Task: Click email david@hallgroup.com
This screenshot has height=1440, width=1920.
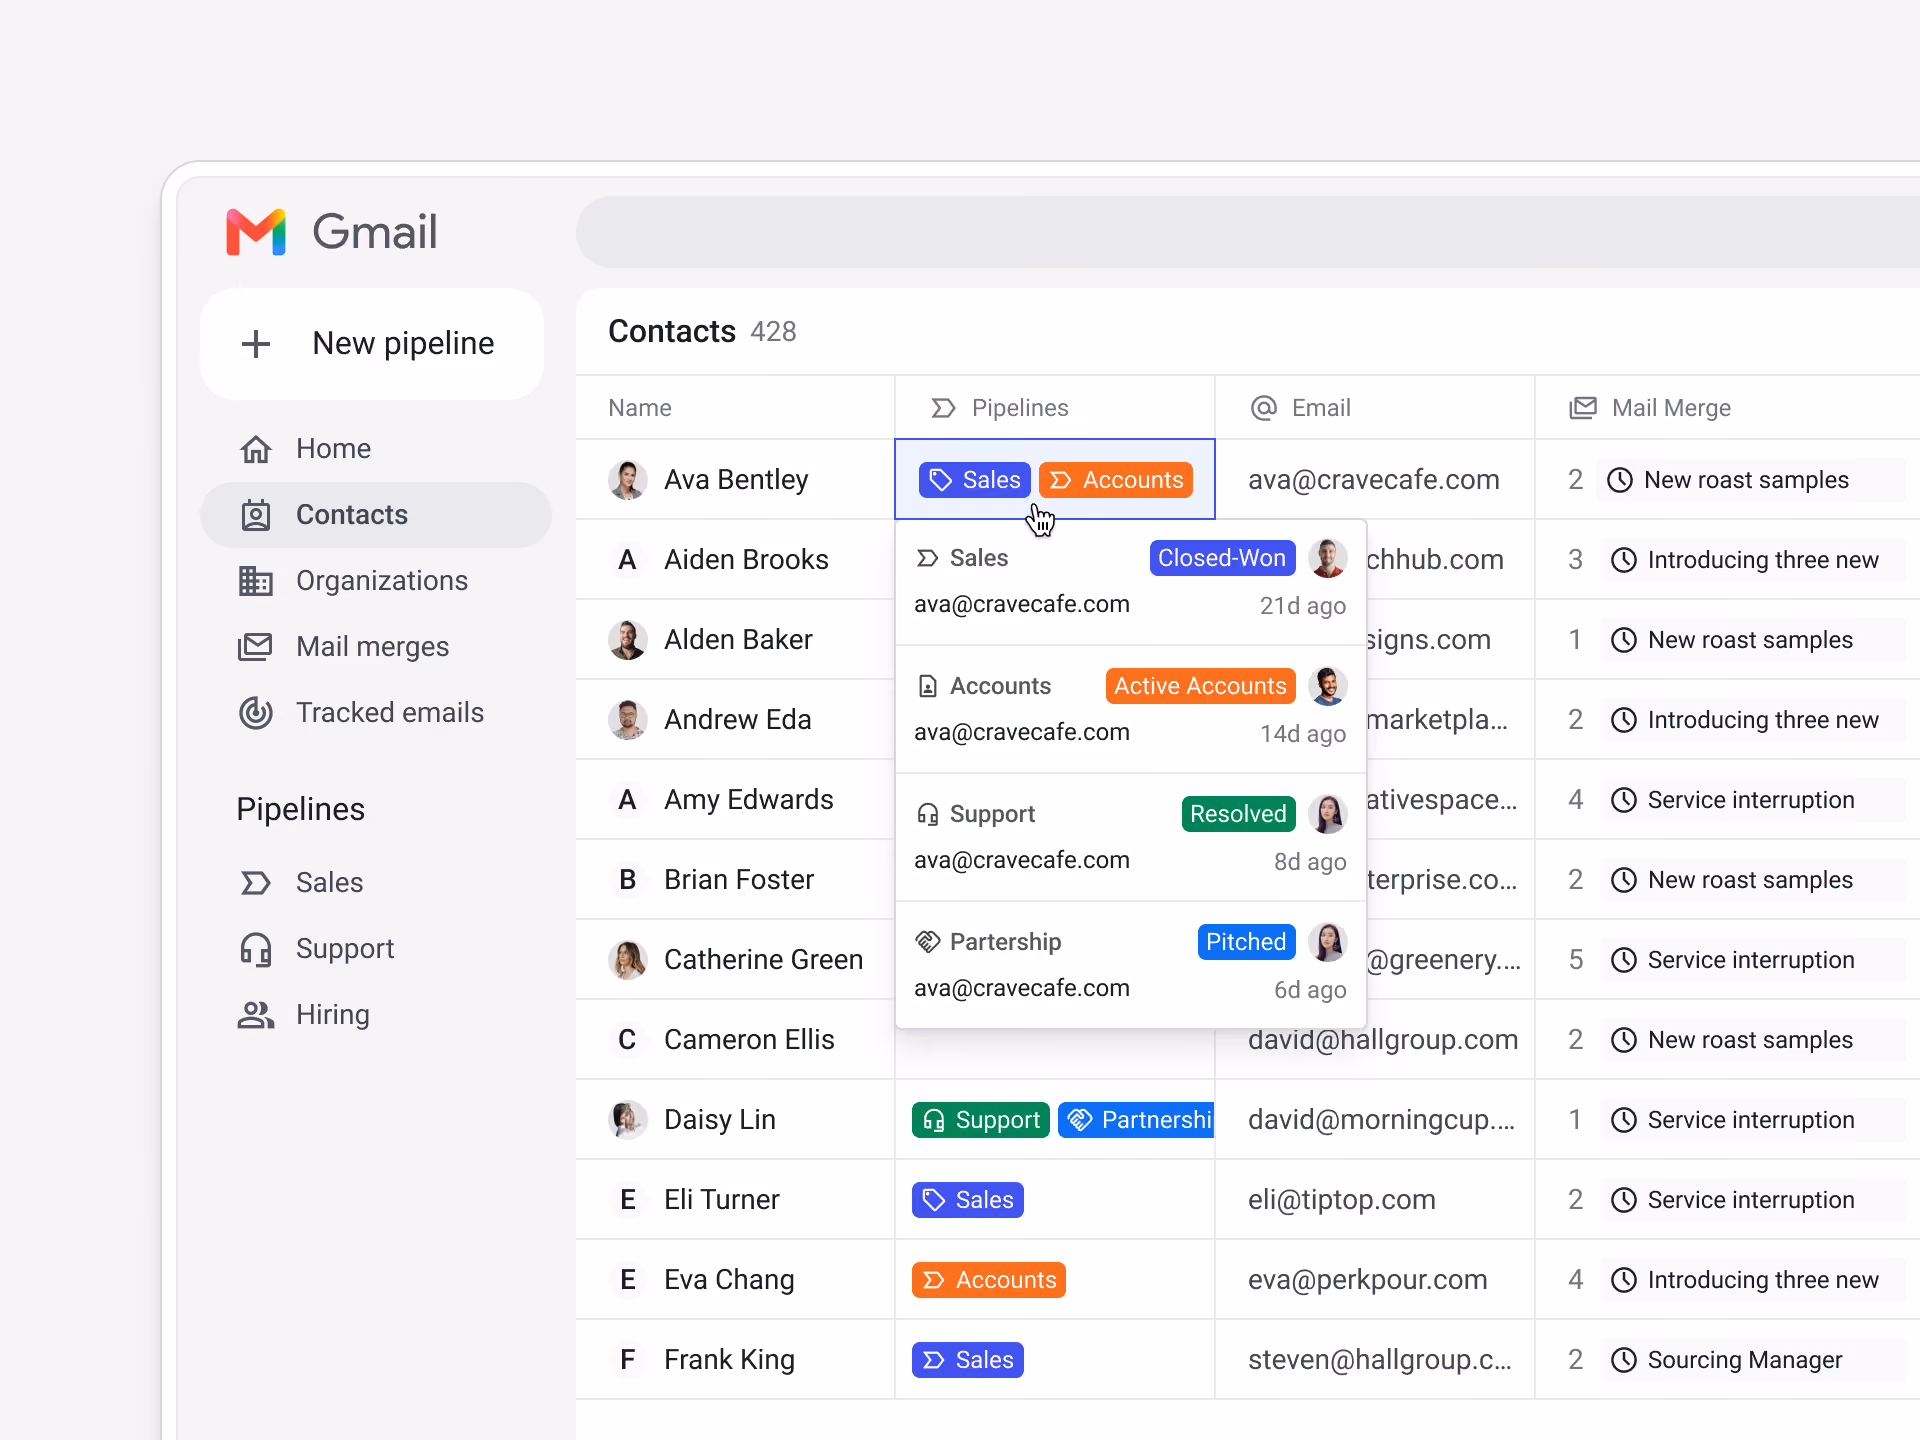Action: point(1383,1040)
